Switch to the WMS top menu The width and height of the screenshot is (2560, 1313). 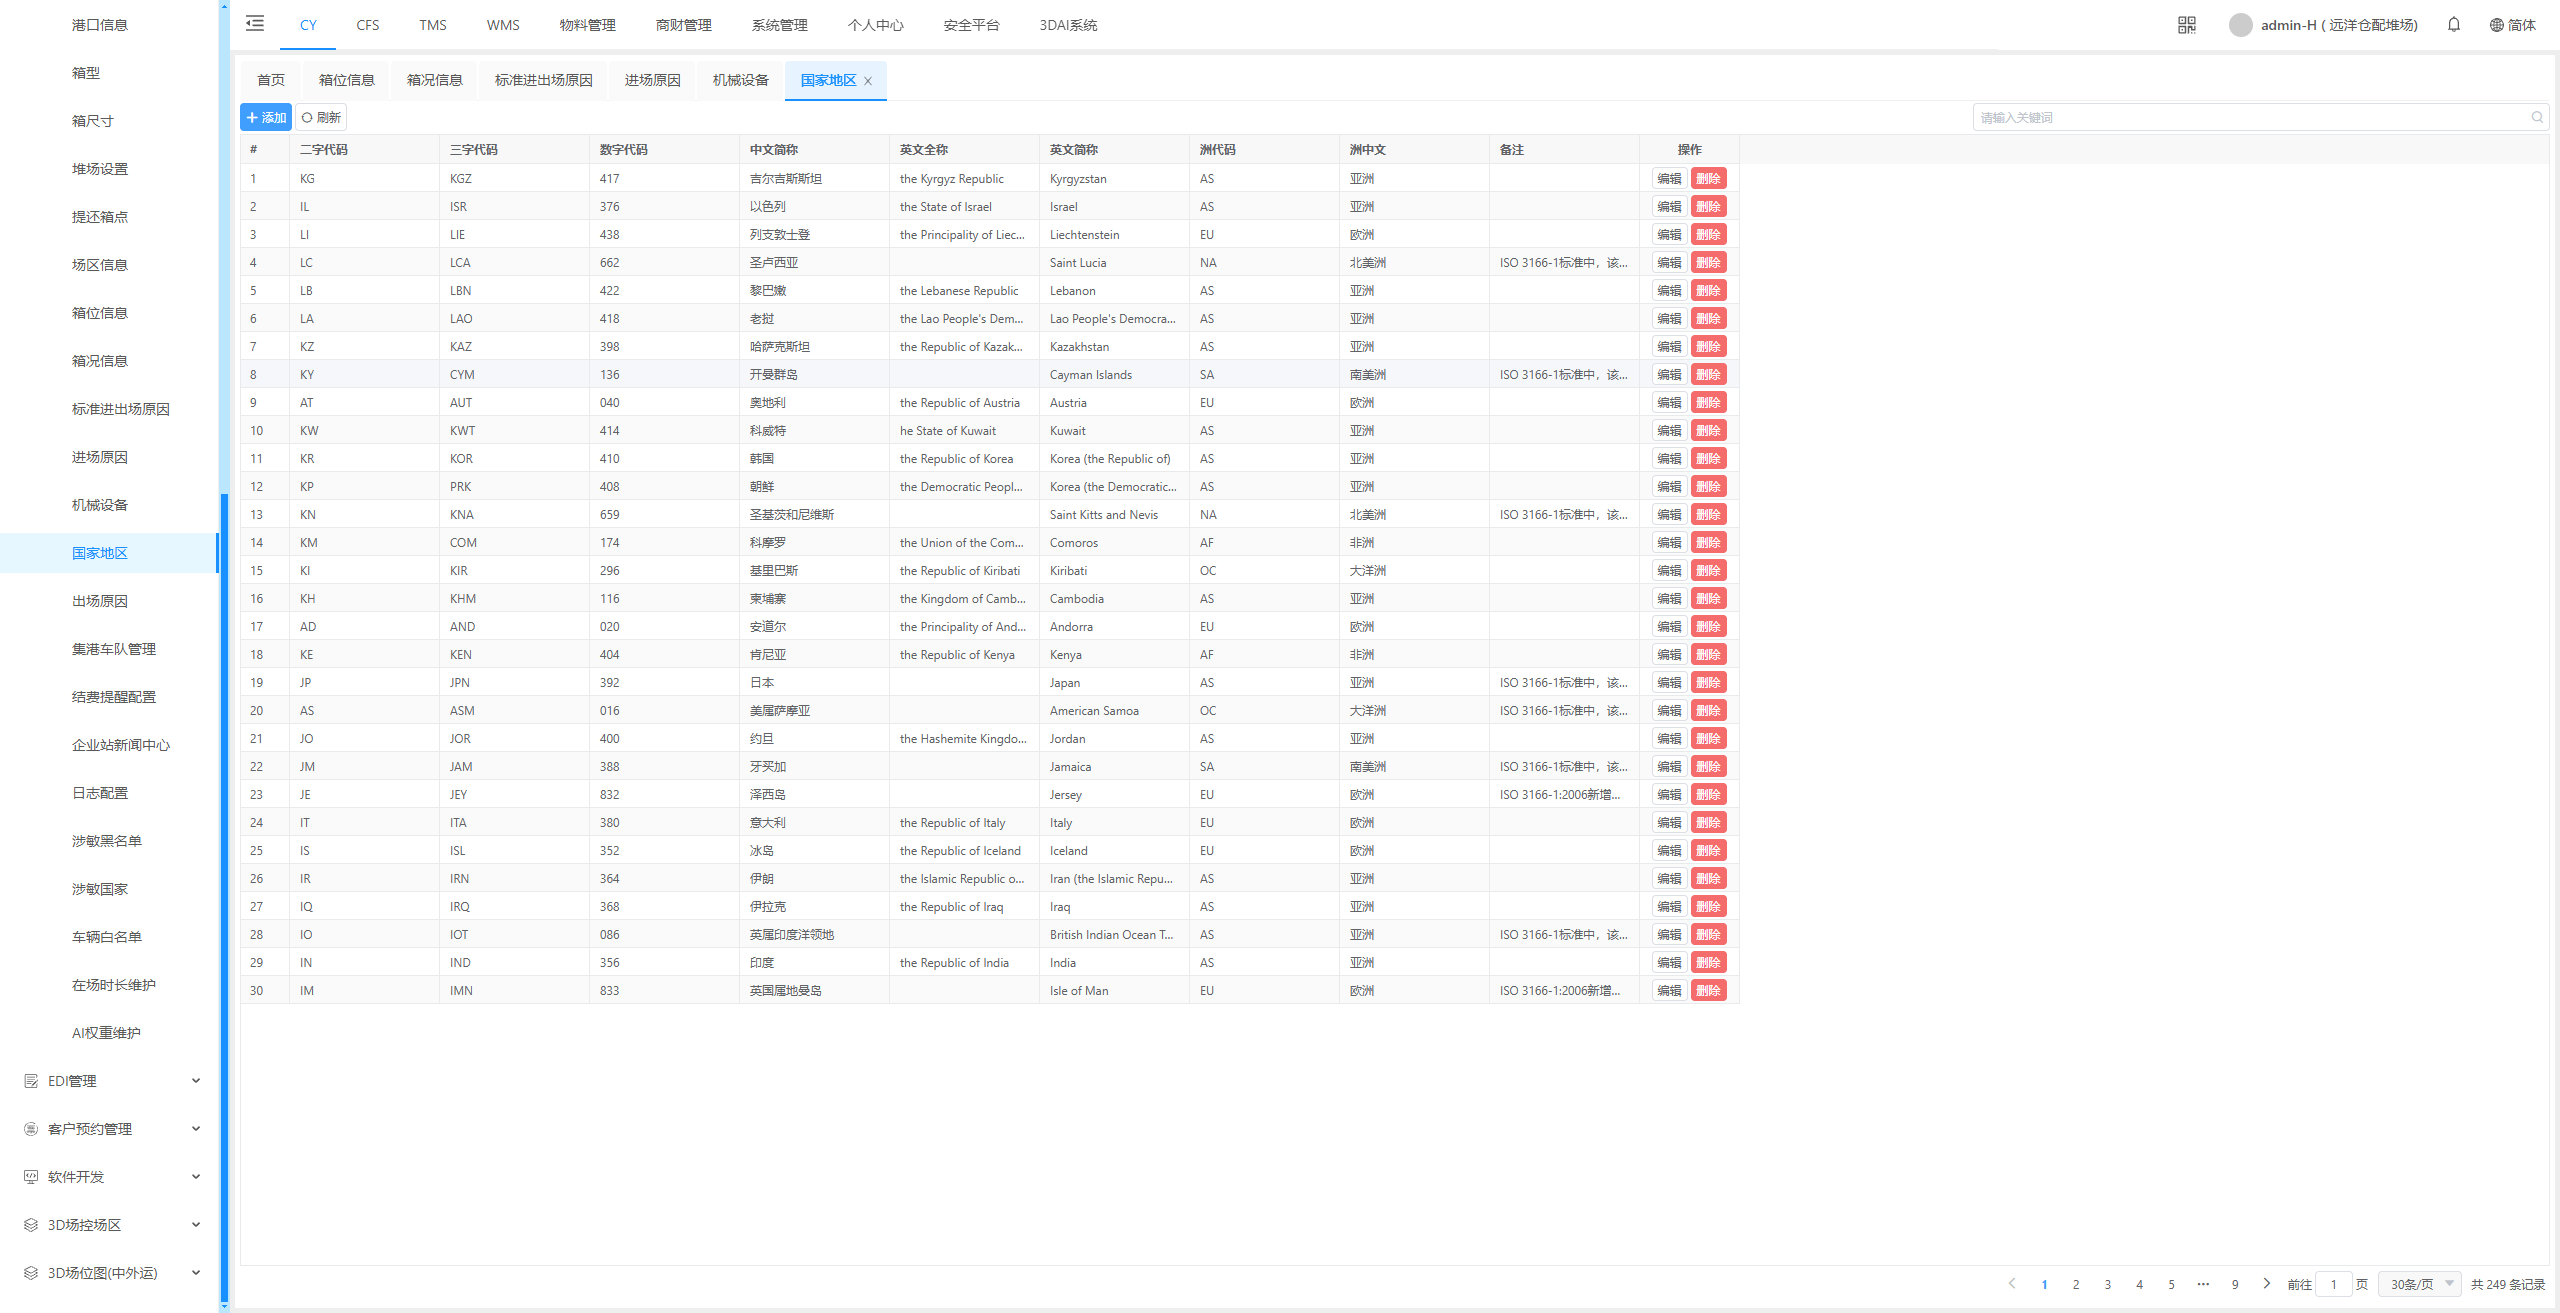(x=502, y=25)
